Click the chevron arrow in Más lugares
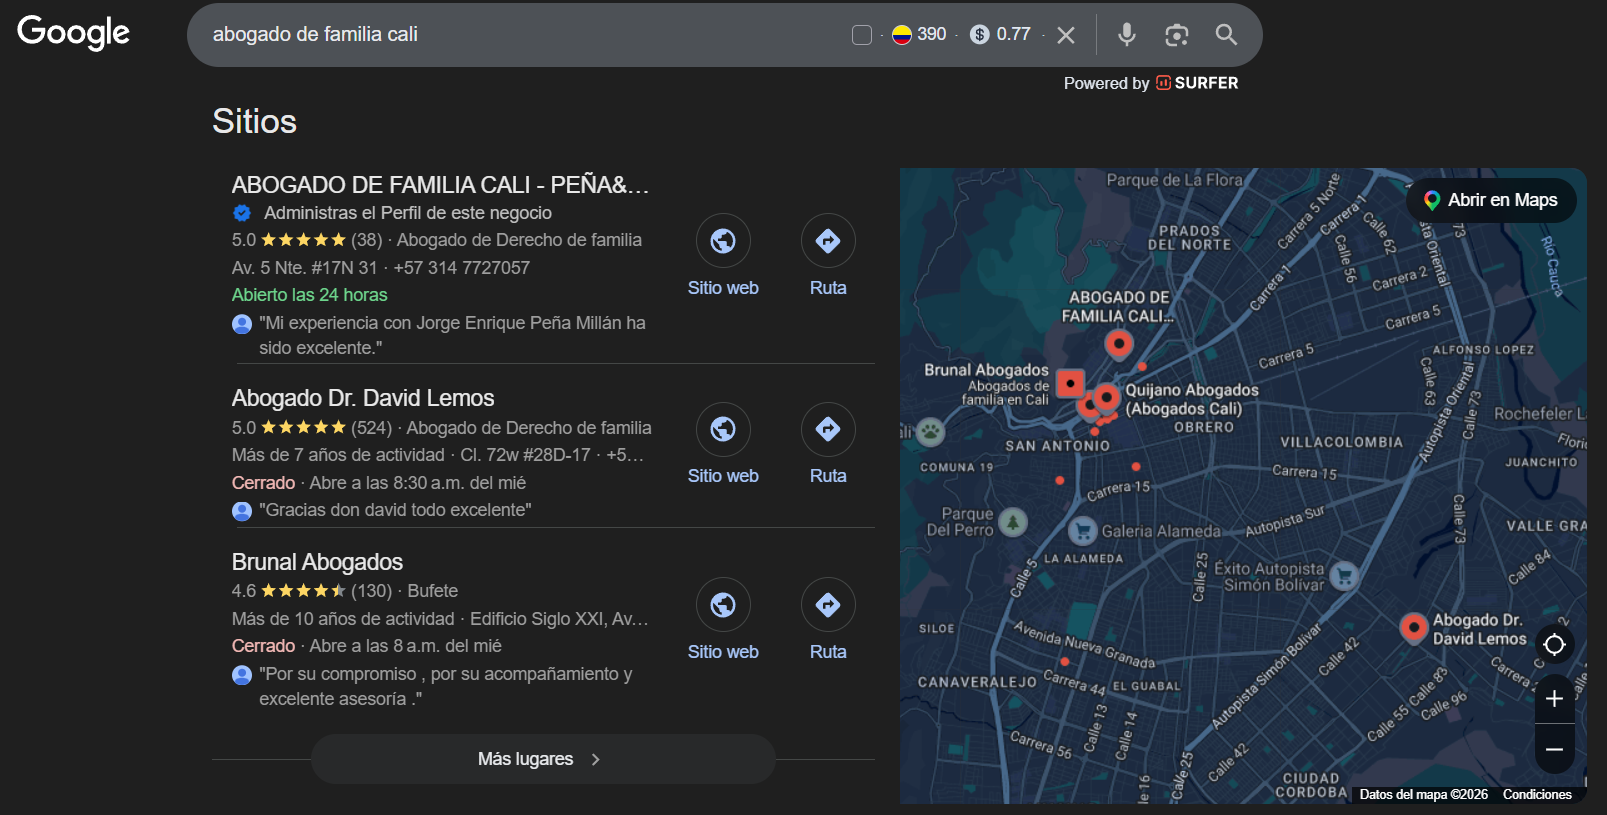This screenshot has height=815, width=1607. [596, 759]
